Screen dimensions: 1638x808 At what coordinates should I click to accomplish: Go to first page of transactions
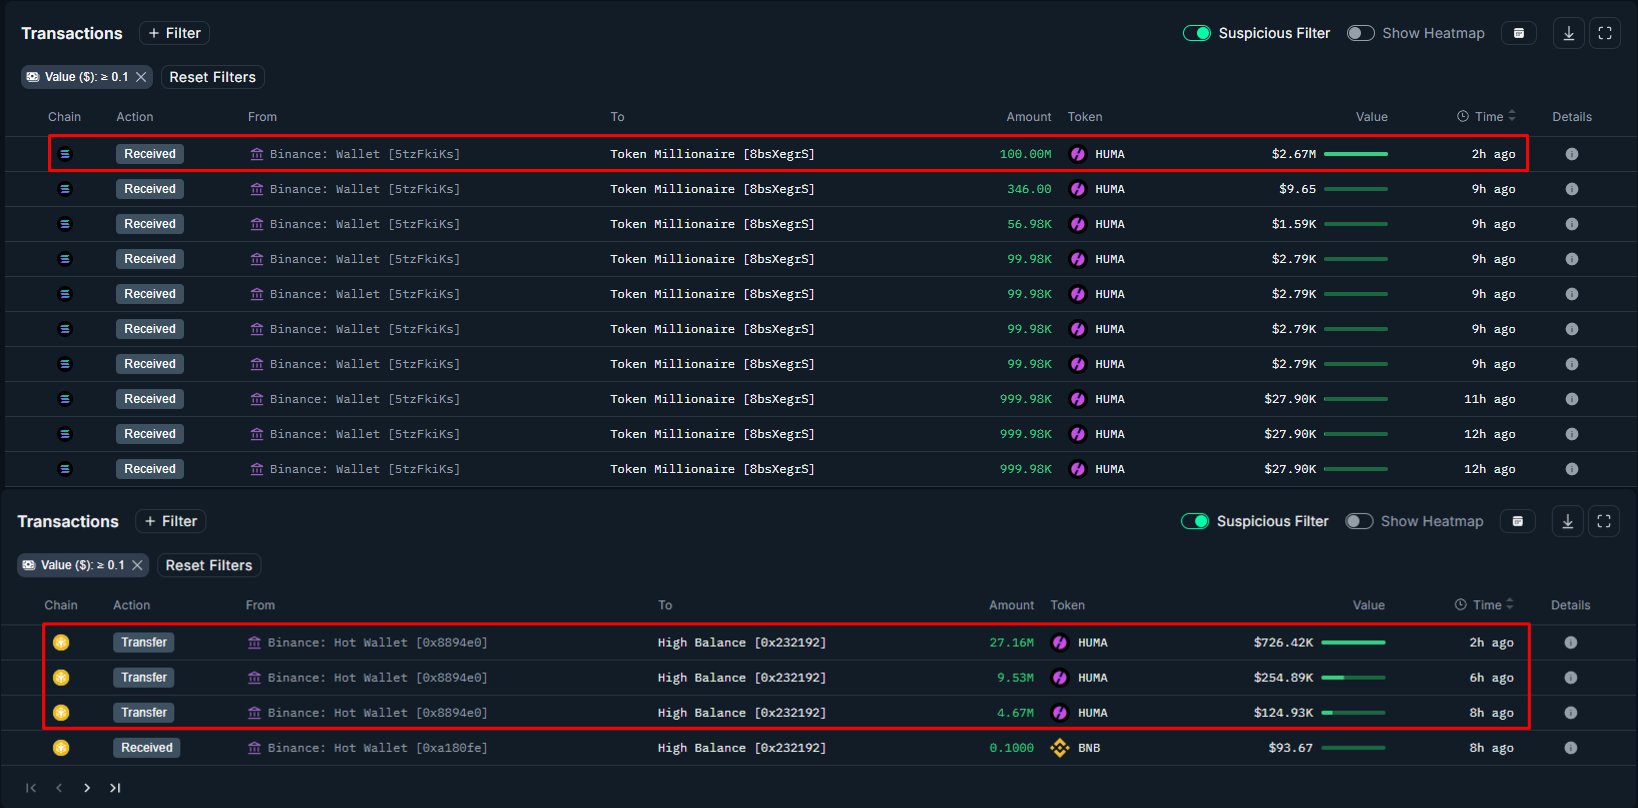pyautogui.click(x=31, y=788)
